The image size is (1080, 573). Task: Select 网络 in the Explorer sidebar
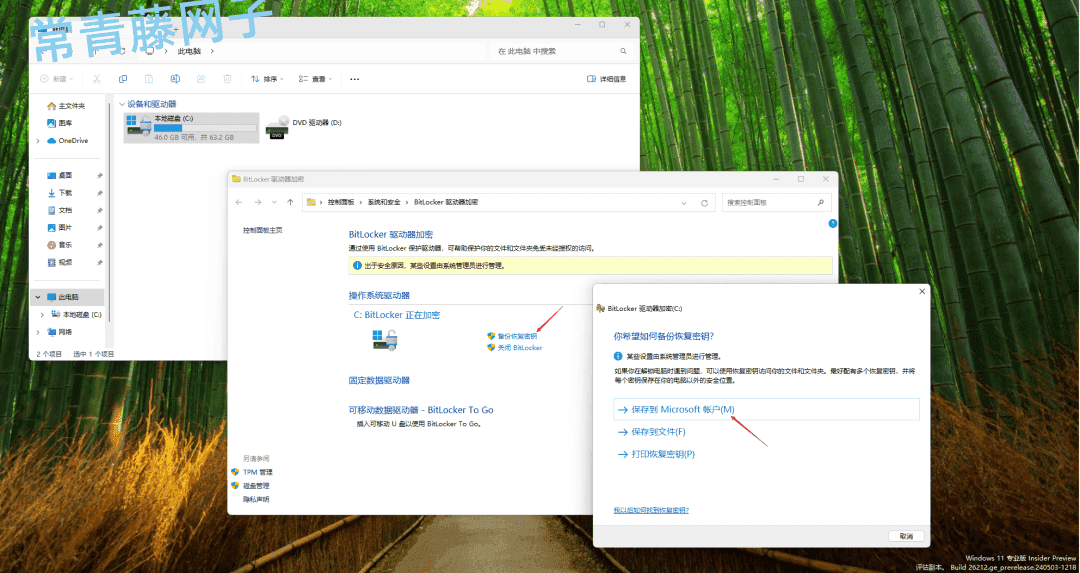click(x=60, y=332)
